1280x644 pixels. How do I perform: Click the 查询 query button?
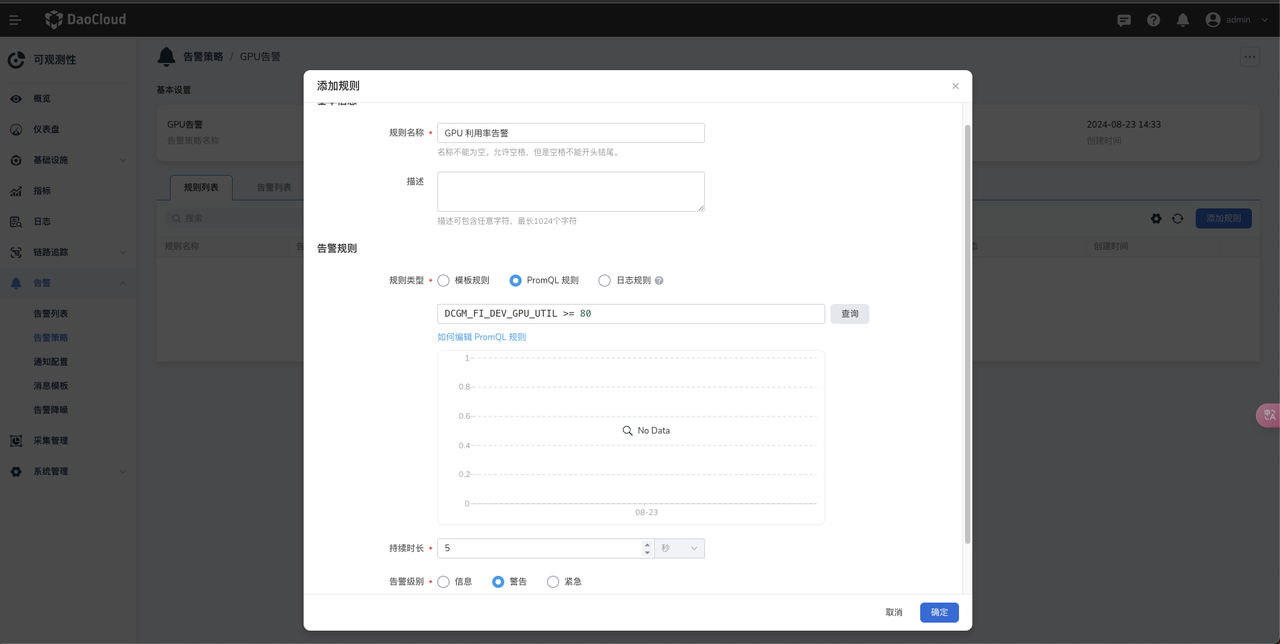[x=849, y=314]
